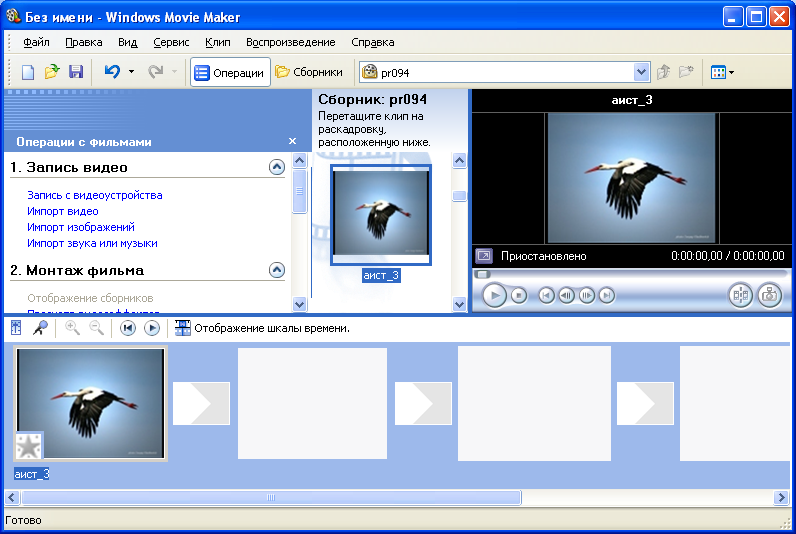Click Запись с видеоустройства link

tap(95, 195)
